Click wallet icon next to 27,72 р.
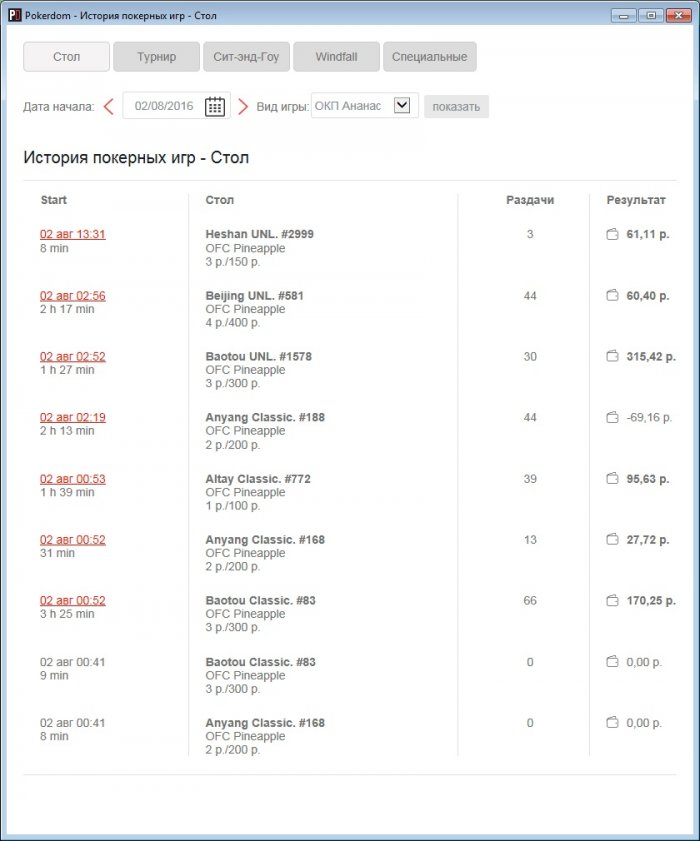Screen dimensions: 700x841 [x=612, y=540]
